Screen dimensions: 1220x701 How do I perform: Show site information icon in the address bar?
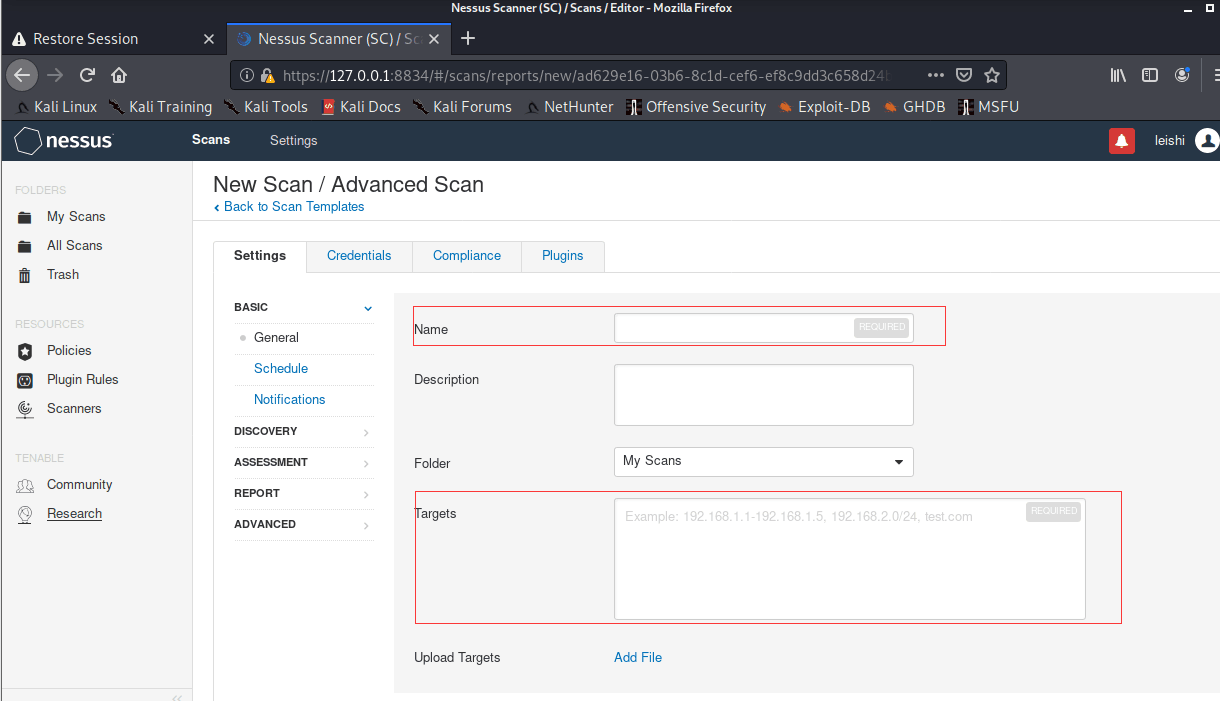248,75
